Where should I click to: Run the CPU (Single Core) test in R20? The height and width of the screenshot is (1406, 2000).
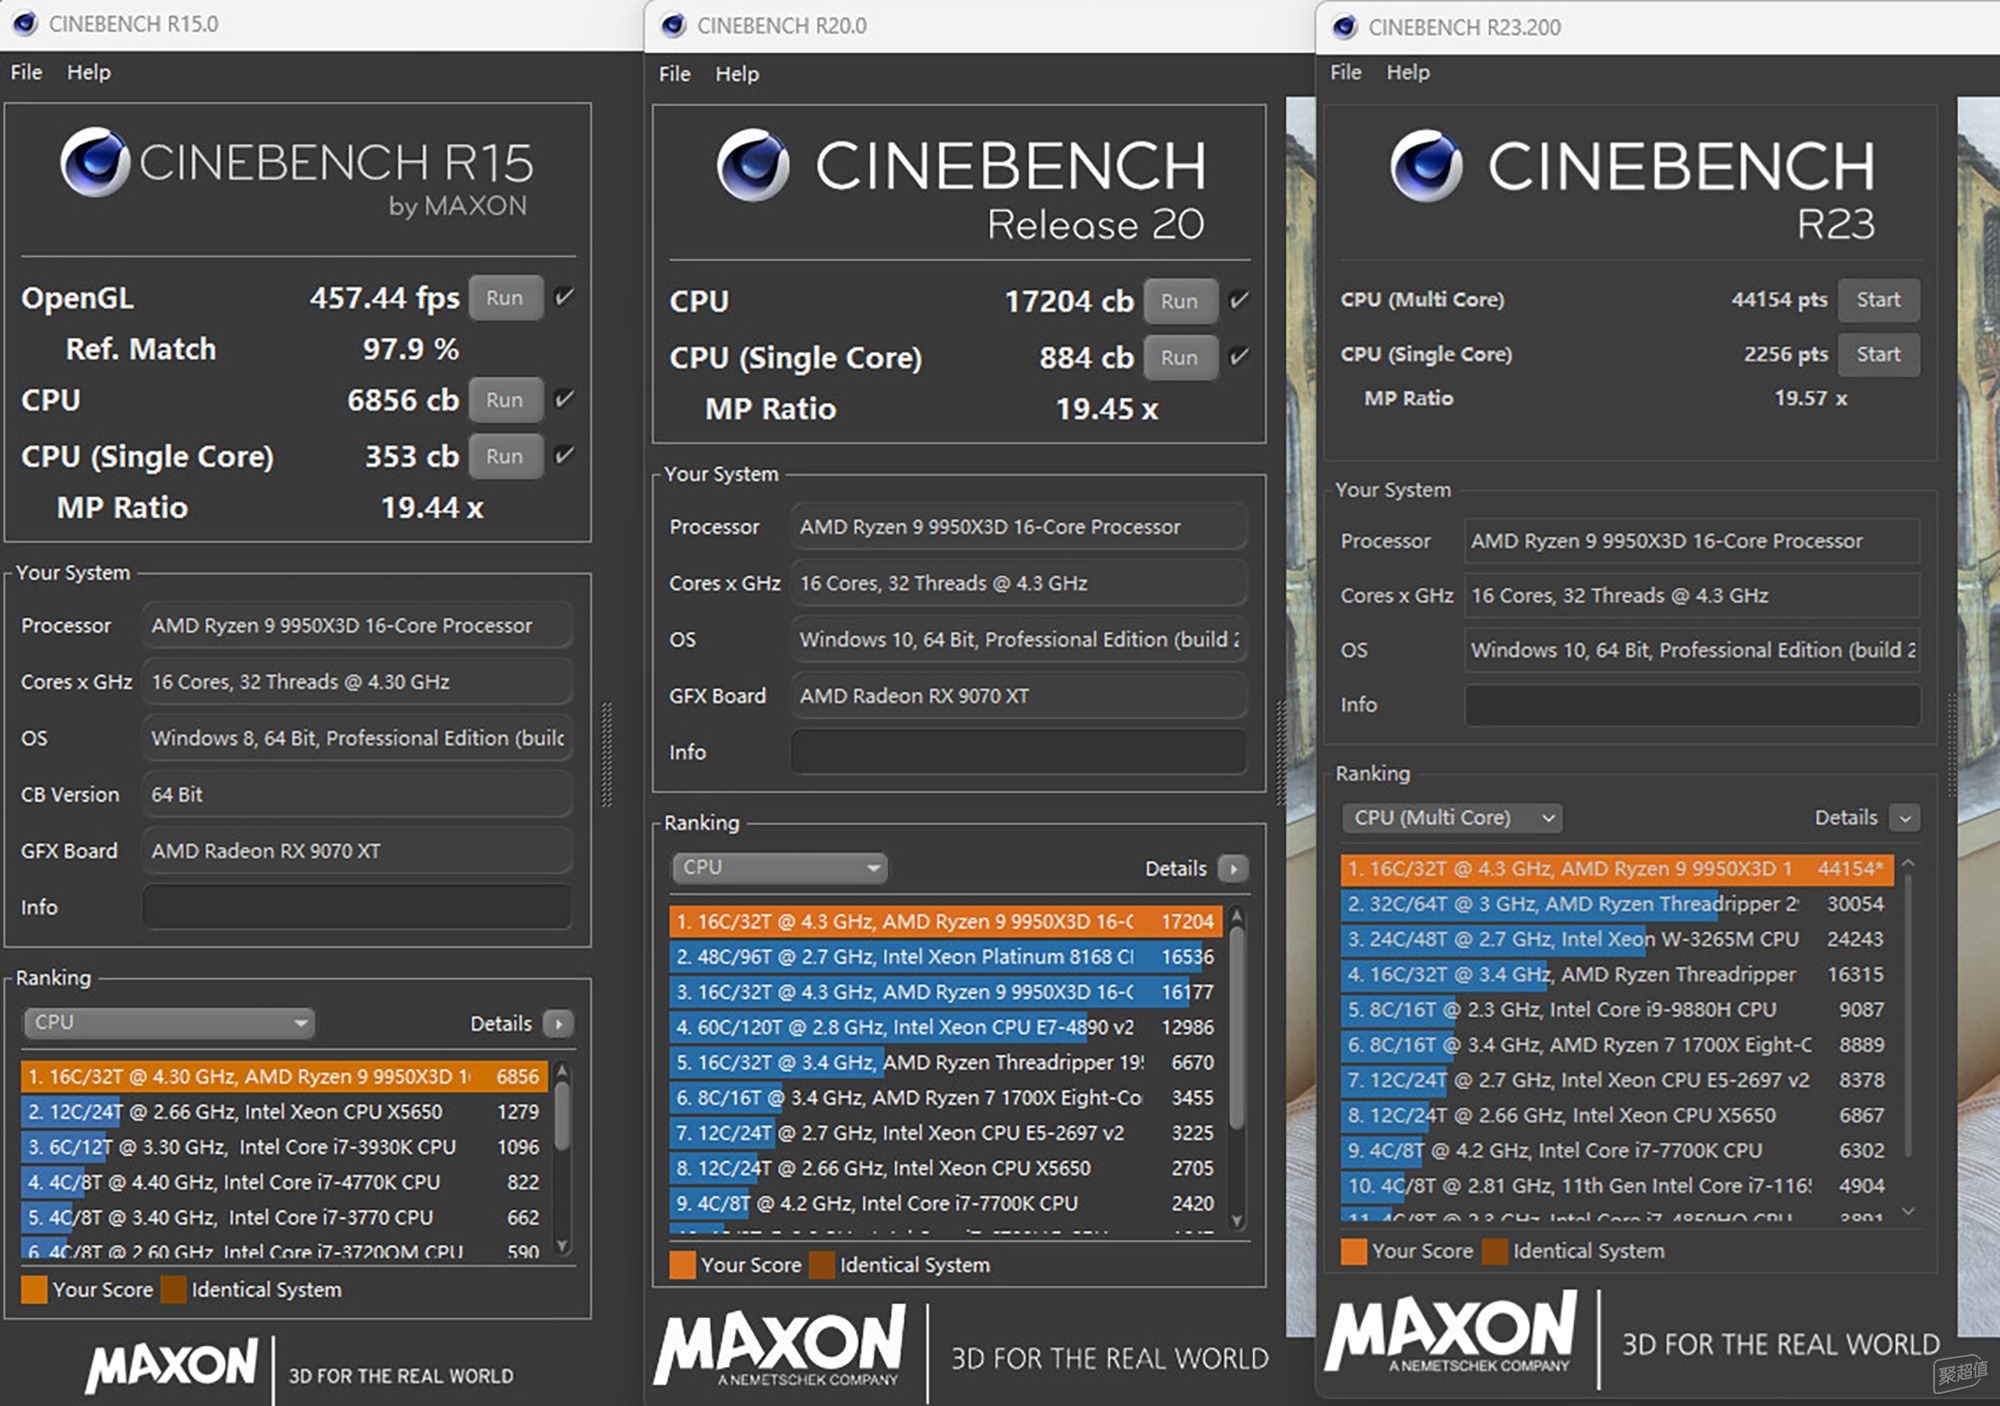(1180, 357)
